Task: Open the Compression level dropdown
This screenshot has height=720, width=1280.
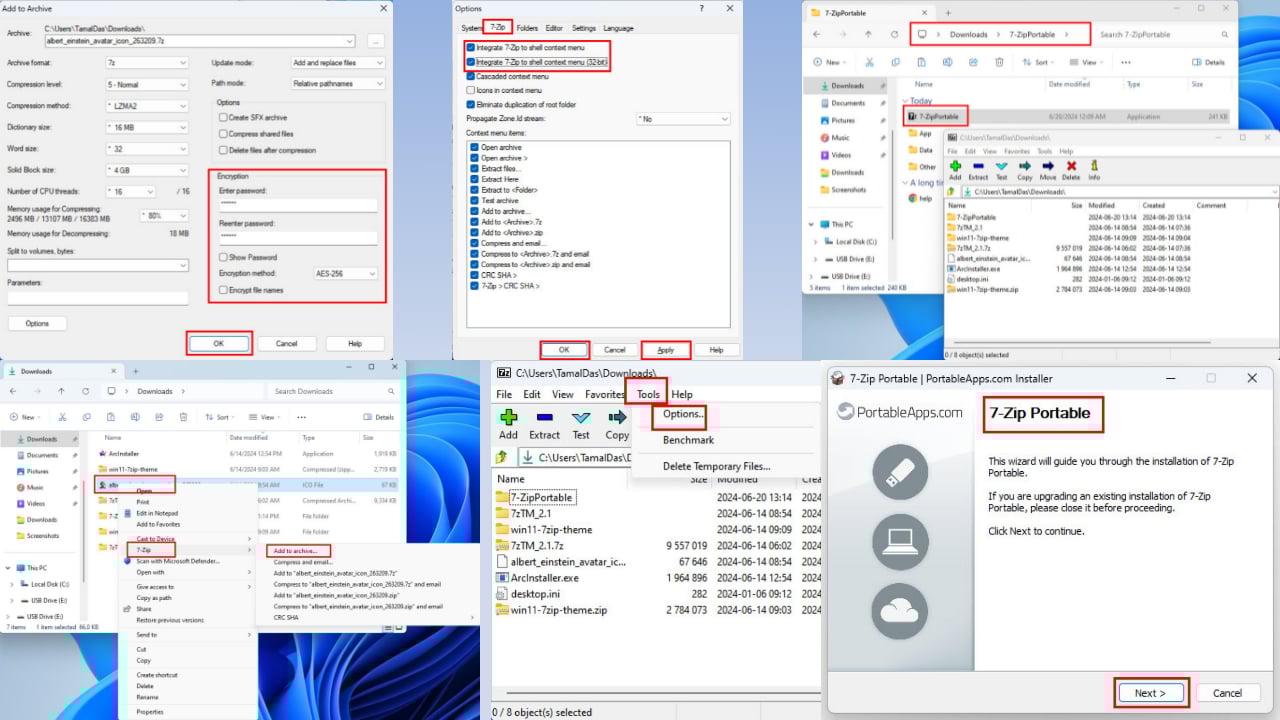Action: [147, 83]
